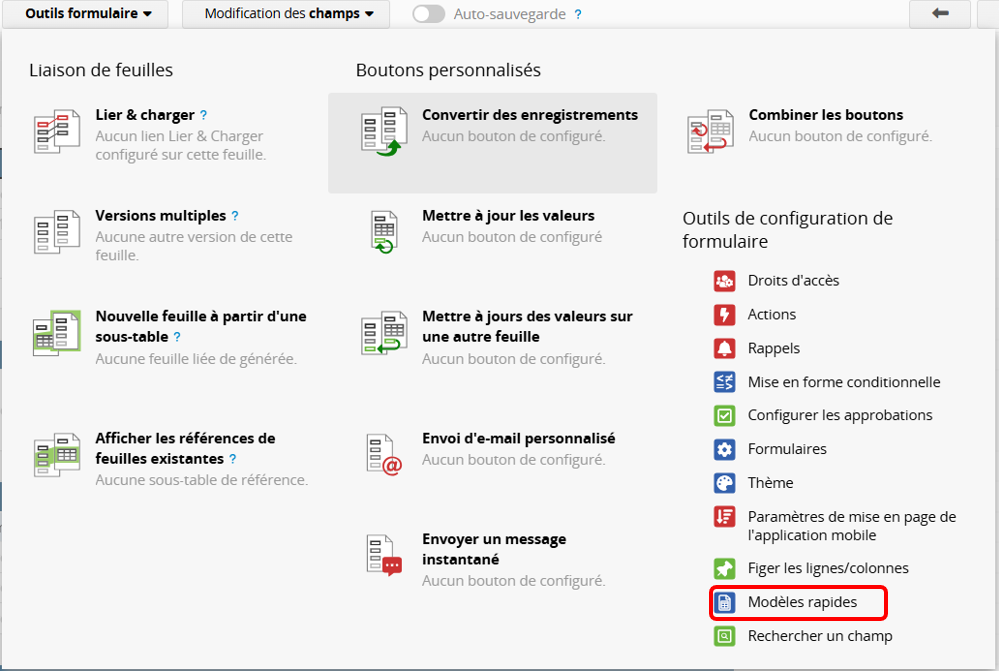Click the back arrow button
The width and height of the screenshot is (999, 672).
[940, 14]
